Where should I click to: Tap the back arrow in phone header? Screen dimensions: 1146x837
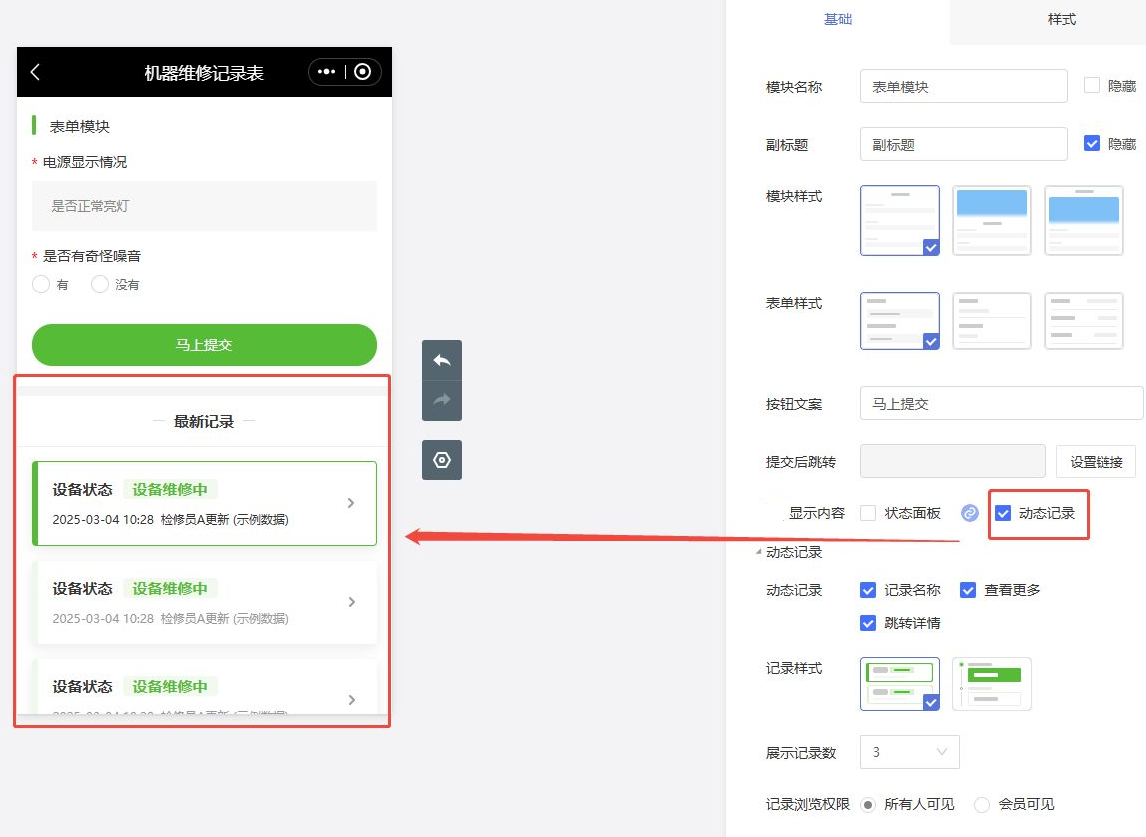click(36, 72)
